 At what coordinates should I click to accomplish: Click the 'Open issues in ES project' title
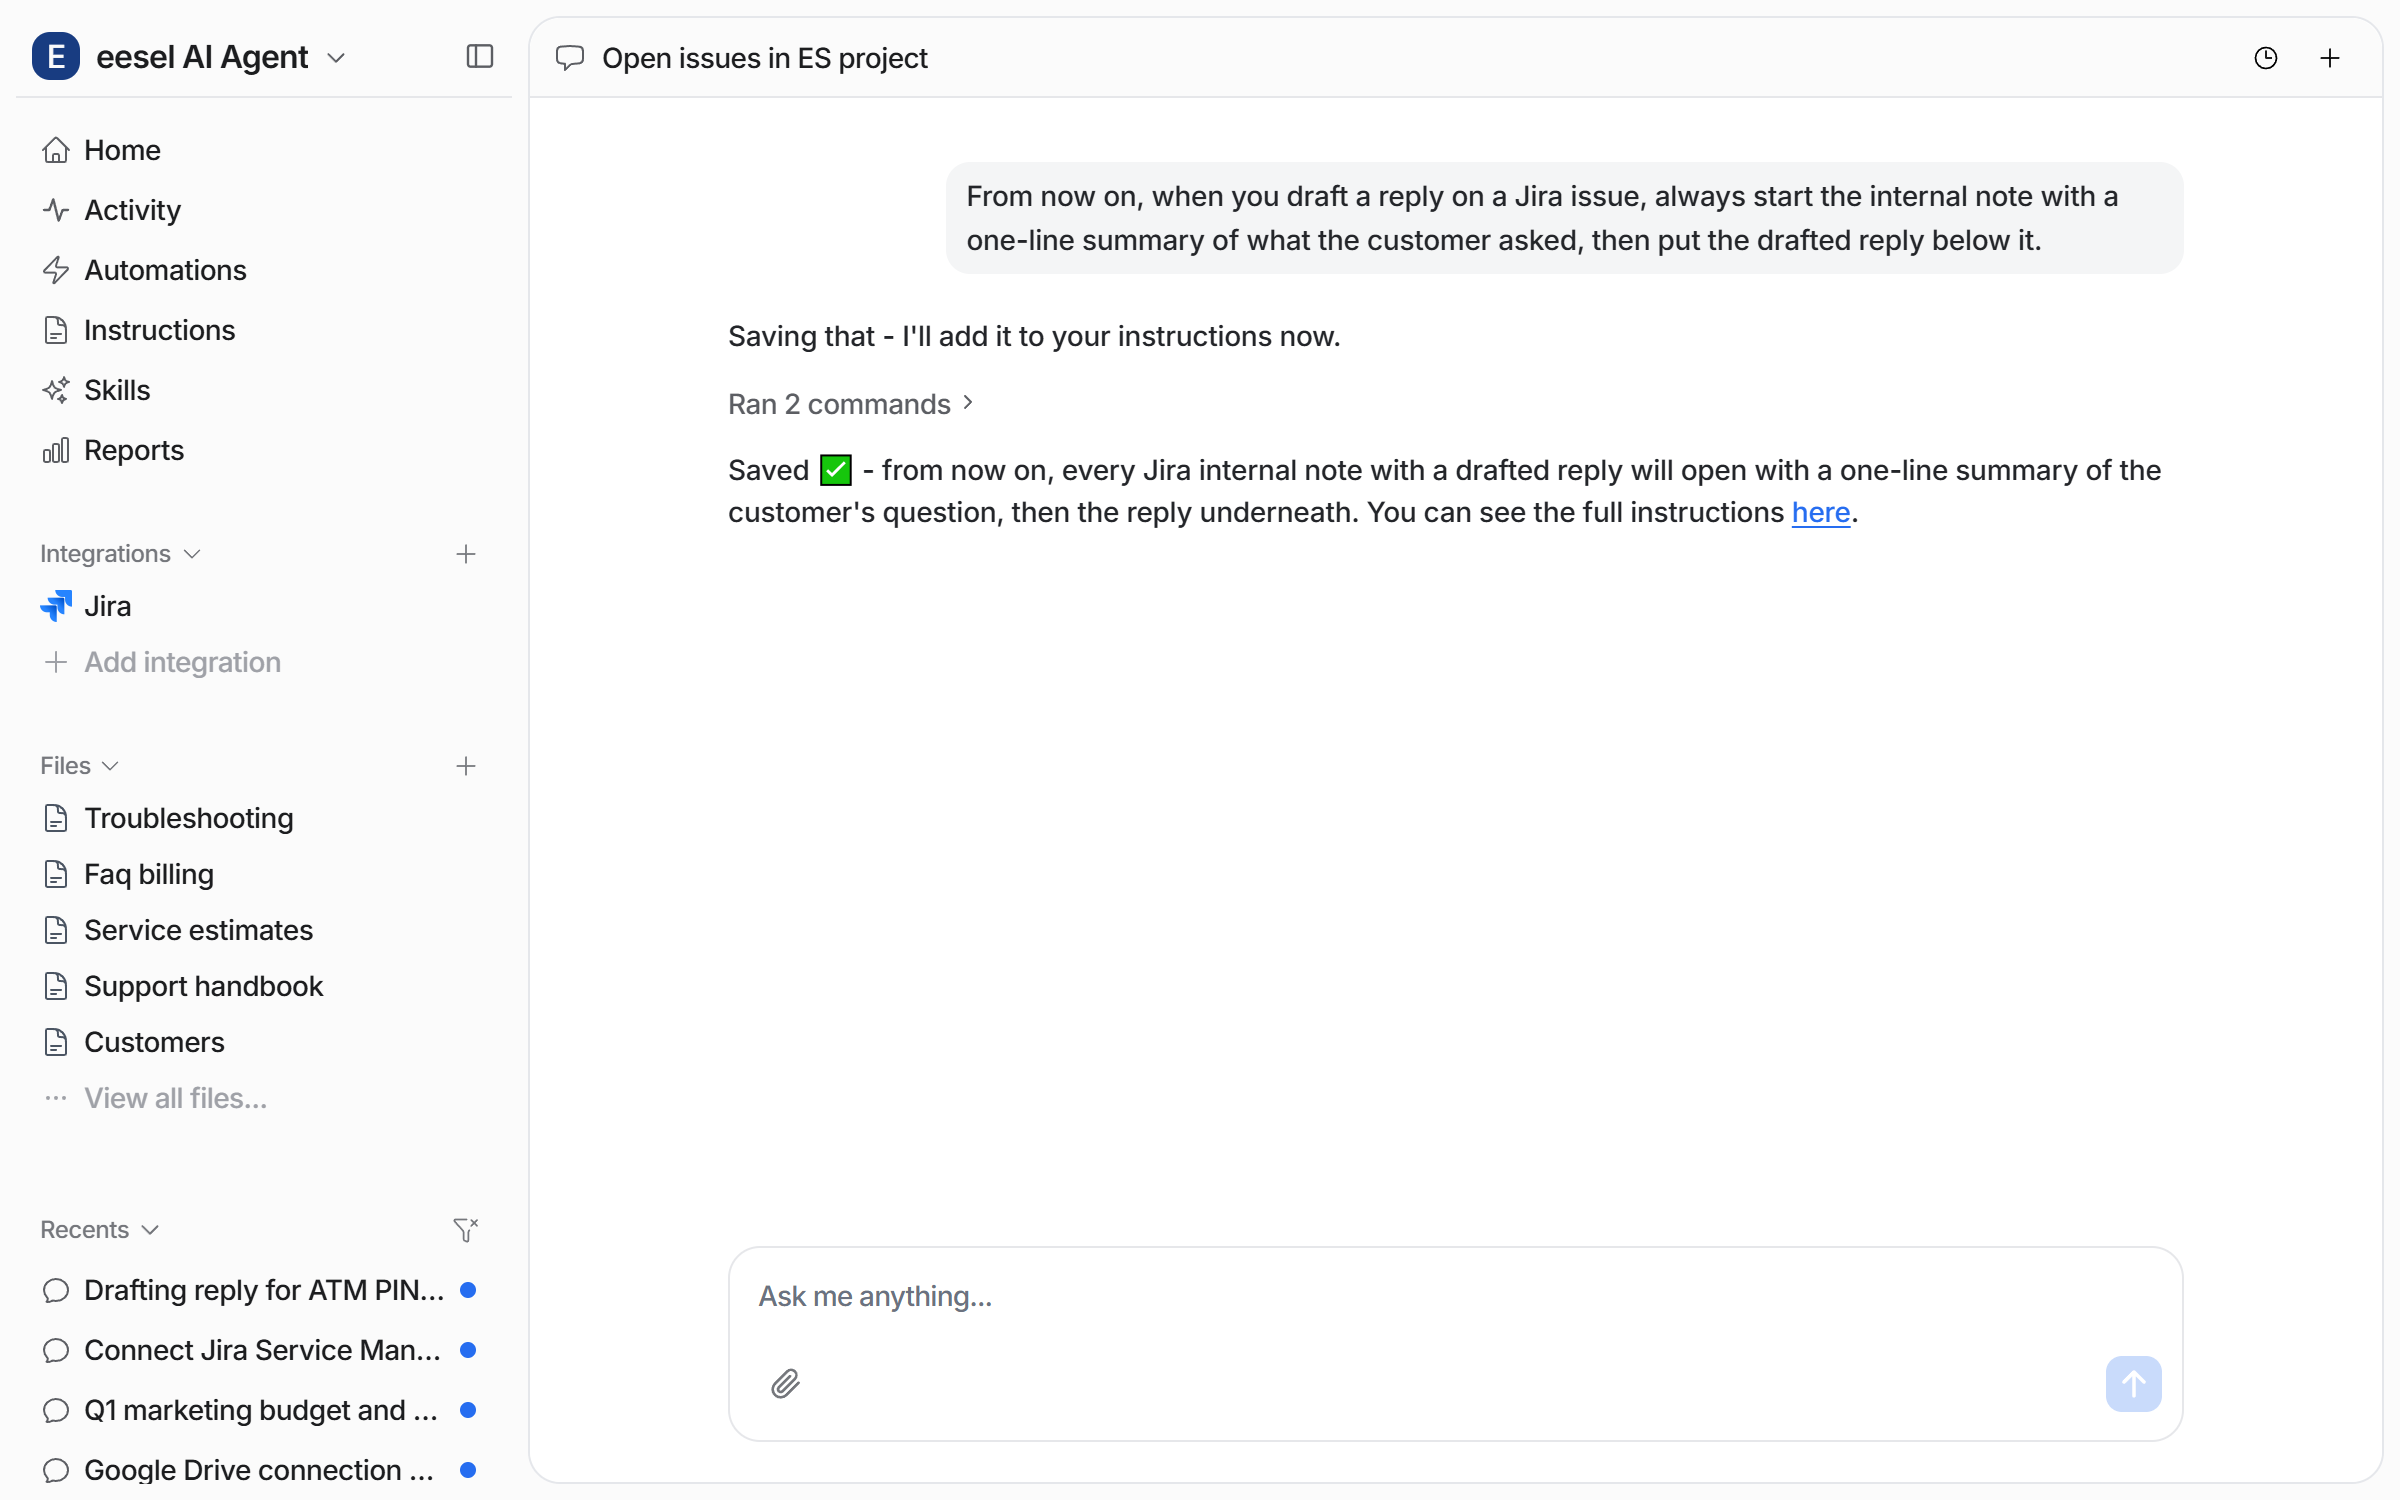pyautogui.click(x=765, y=58)
